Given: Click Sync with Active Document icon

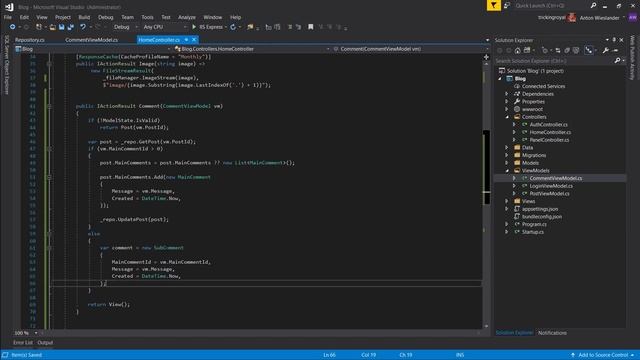Looking at the screenshot, I should click(558, 50).
